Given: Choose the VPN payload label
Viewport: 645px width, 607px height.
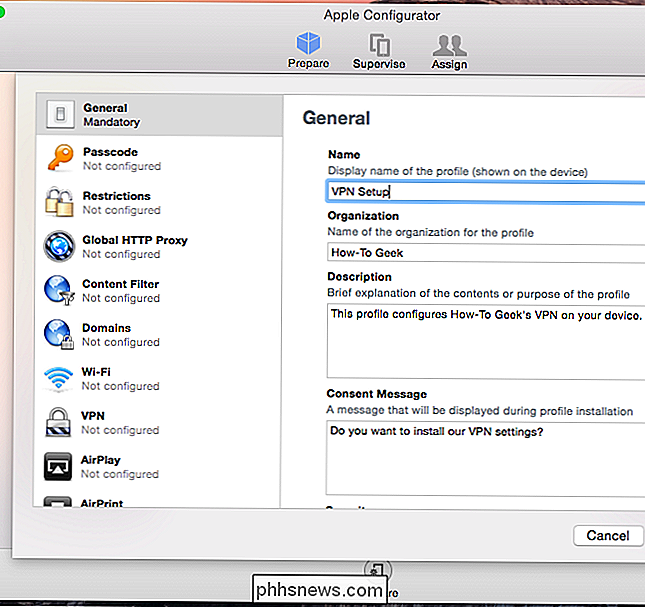Looking at the screenshot, I should click(93, 416).
